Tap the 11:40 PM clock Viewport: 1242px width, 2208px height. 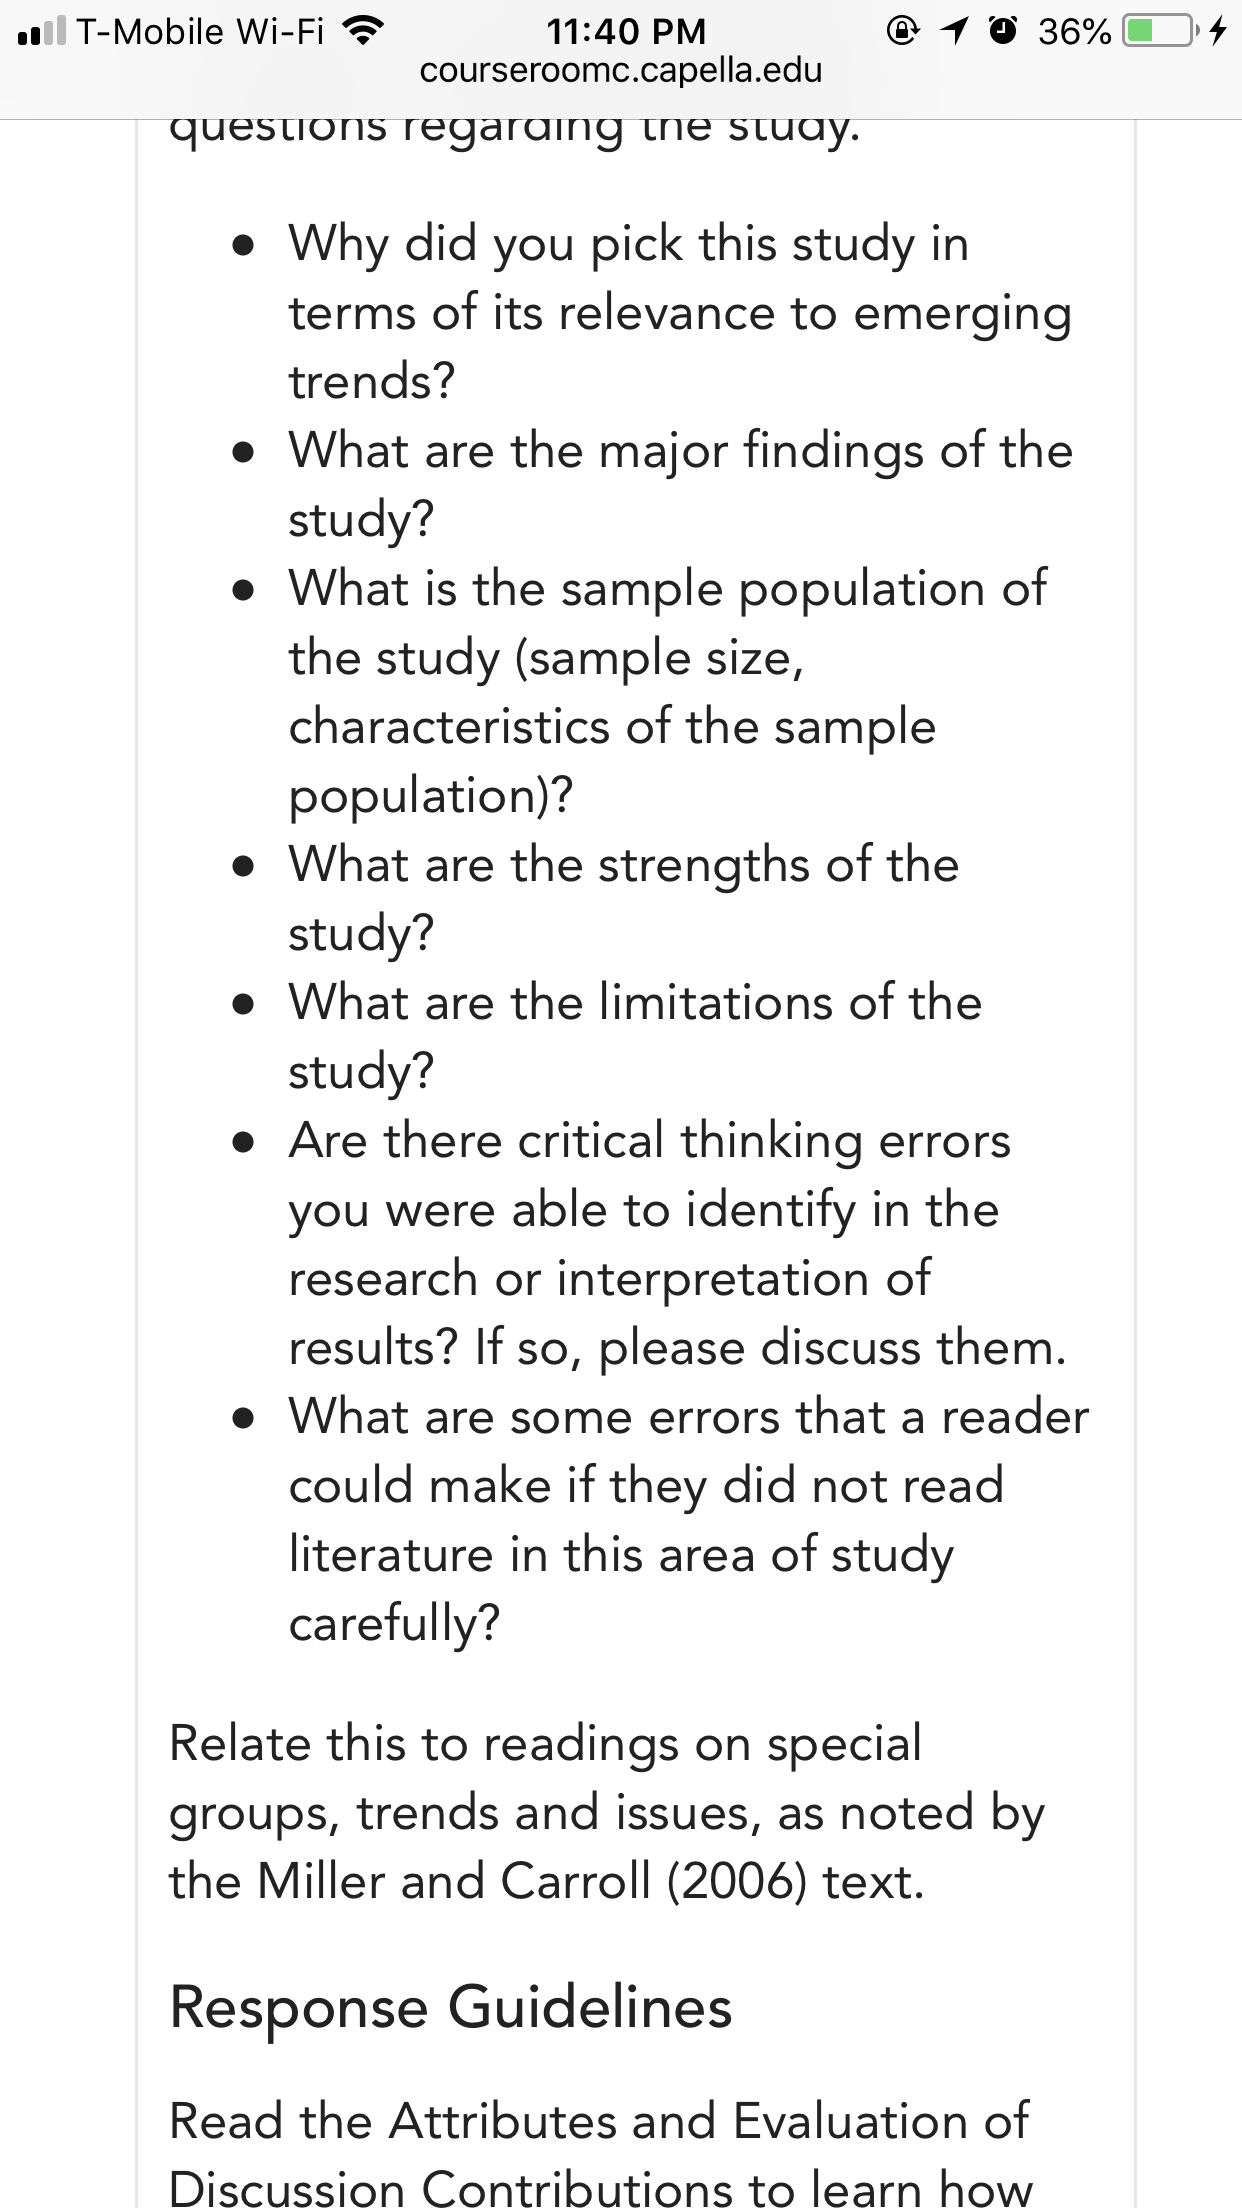pos(626,31)
